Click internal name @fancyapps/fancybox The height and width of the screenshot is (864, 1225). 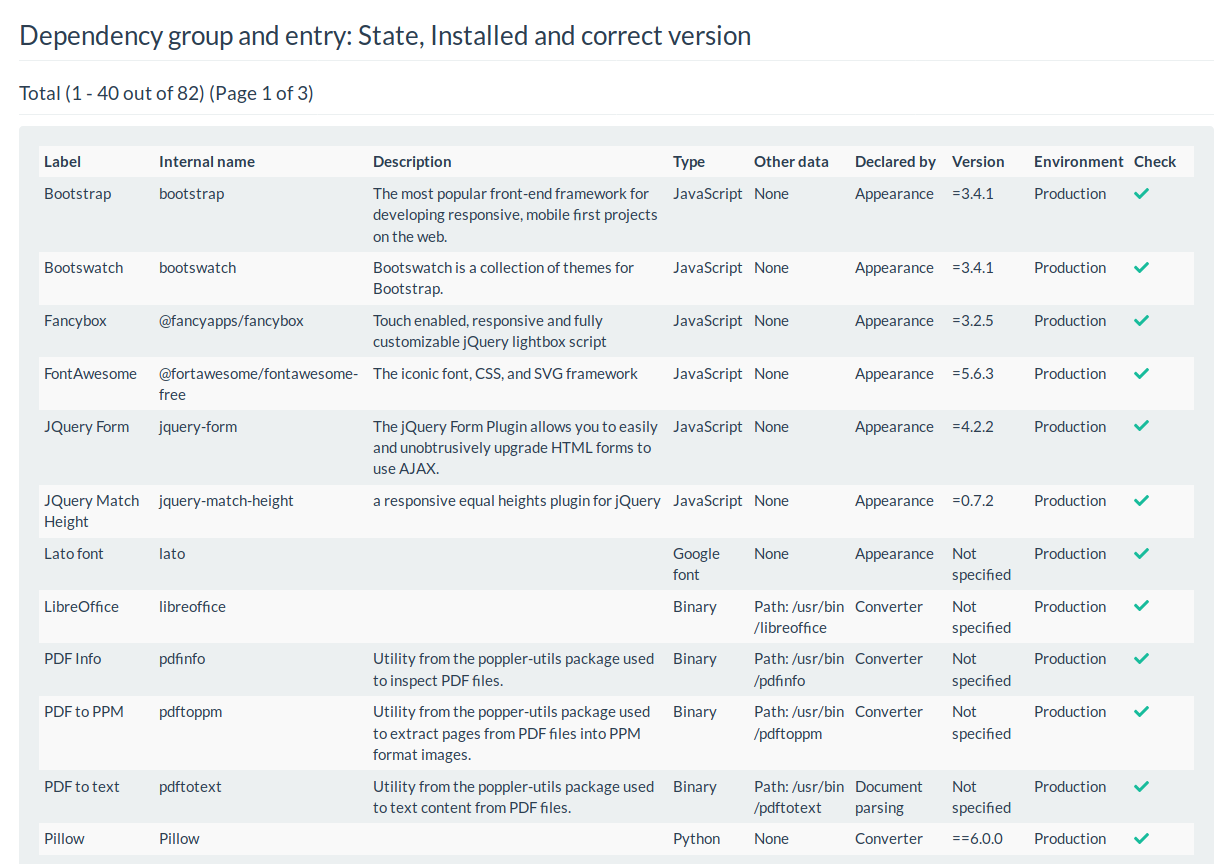click(x=231, y=321)
